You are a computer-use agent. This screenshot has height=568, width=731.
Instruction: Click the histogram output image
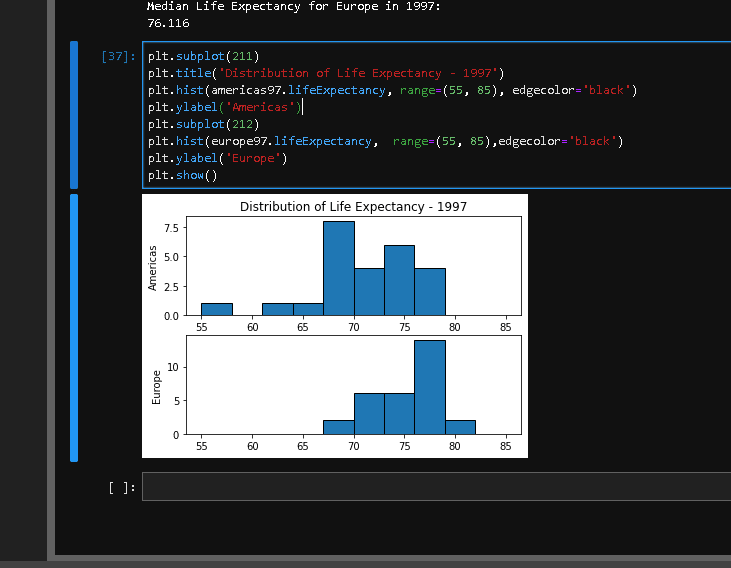pos(335,326)
